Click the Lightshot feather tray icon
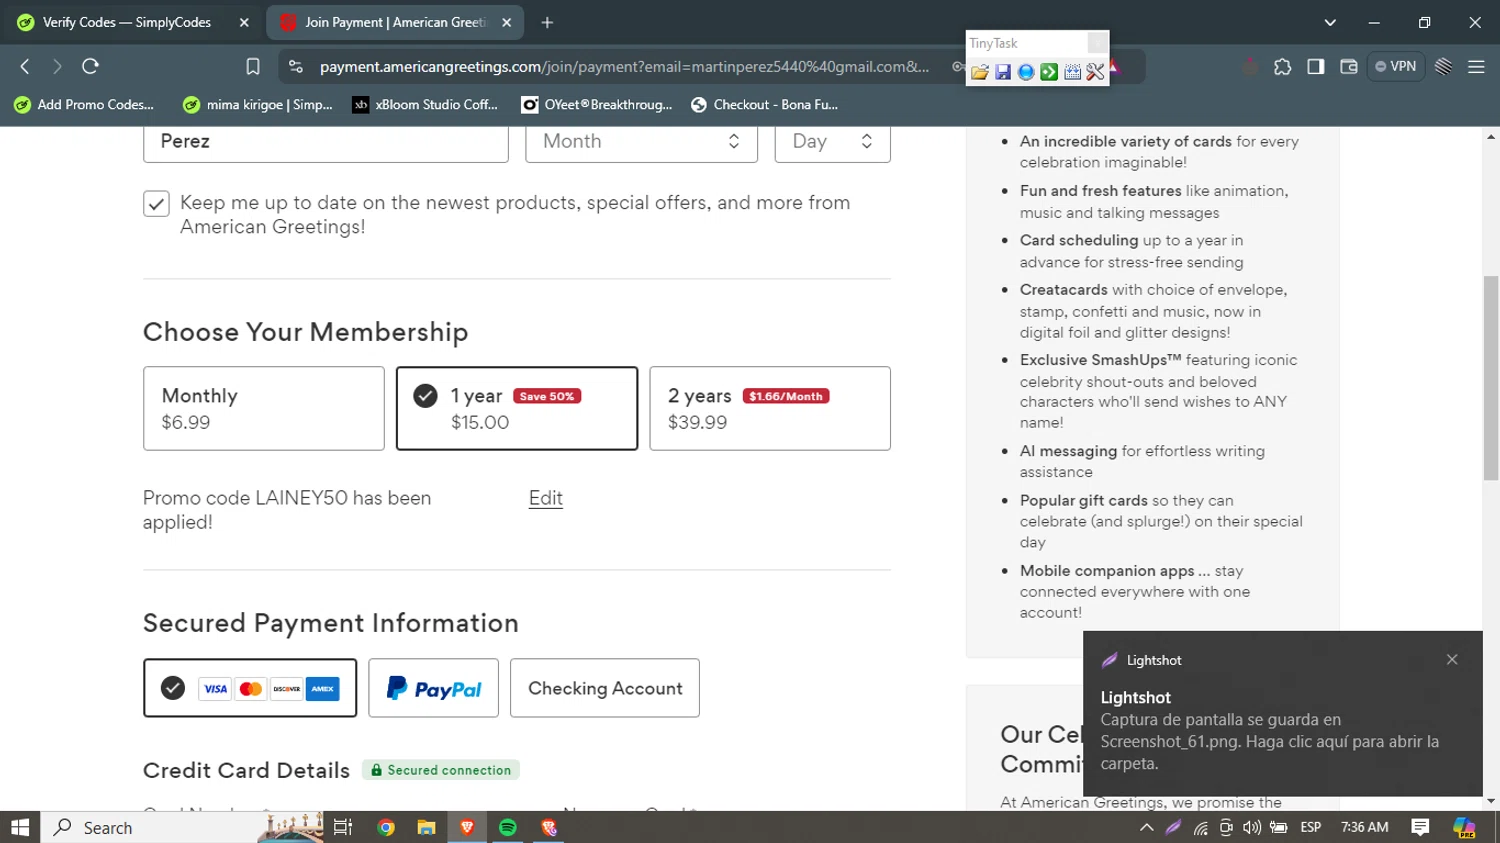 (x=1174, y=827)
